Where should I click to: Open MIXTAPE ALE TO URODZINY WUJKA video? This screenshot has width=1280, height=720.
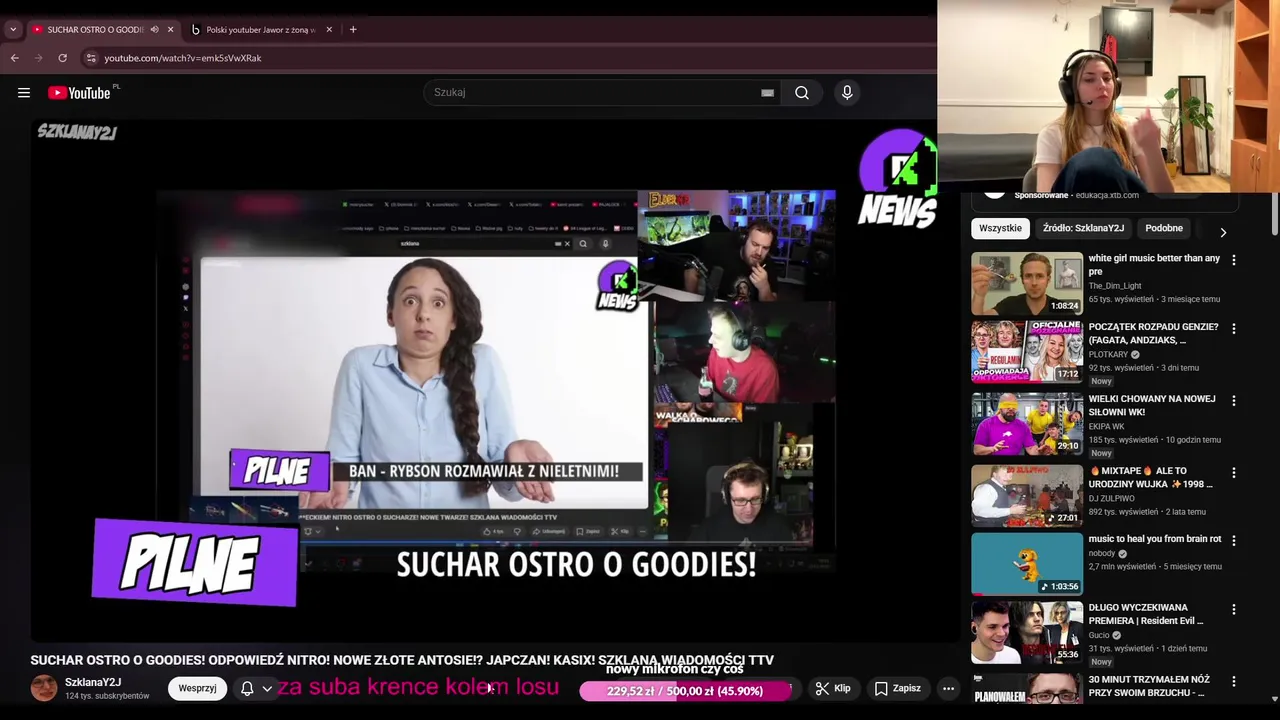(1150, 477)
